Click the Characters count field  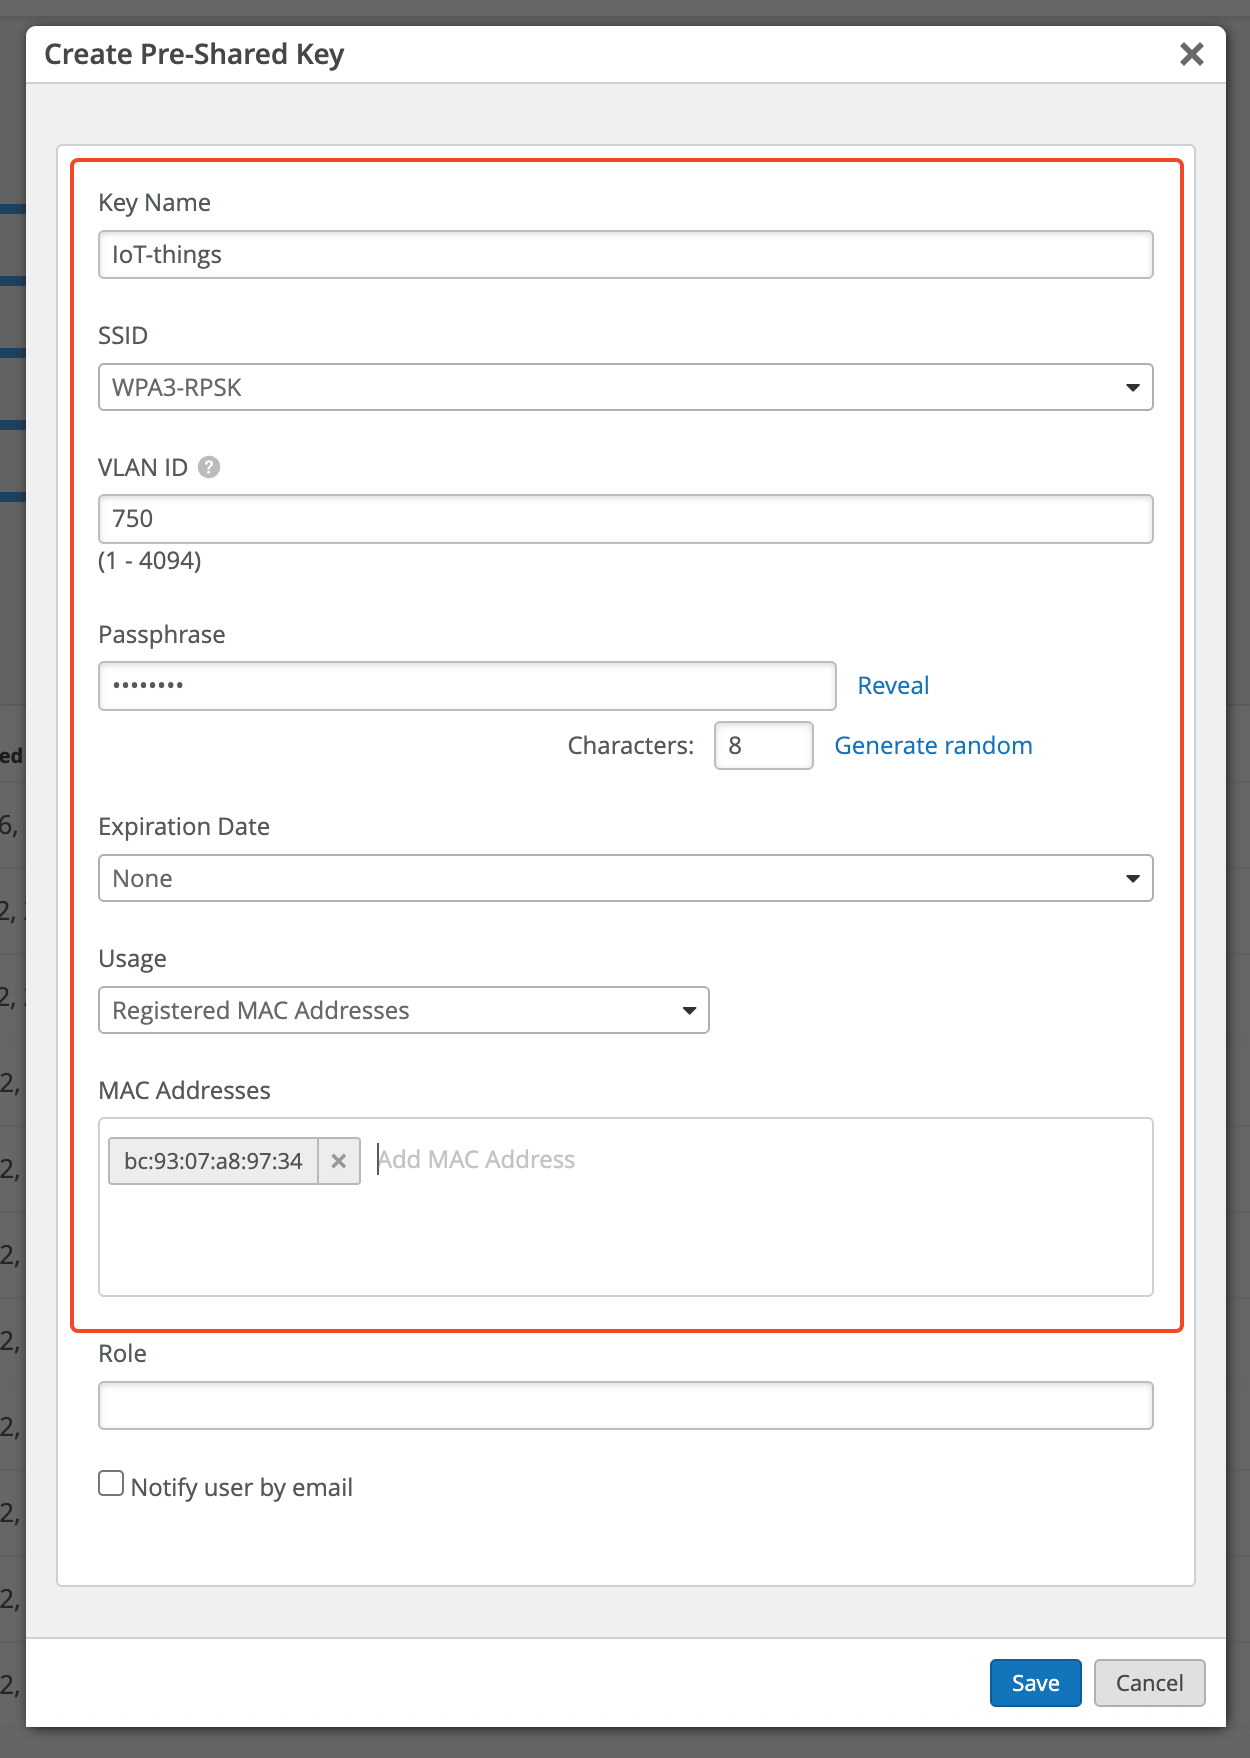tap(763, 746)
